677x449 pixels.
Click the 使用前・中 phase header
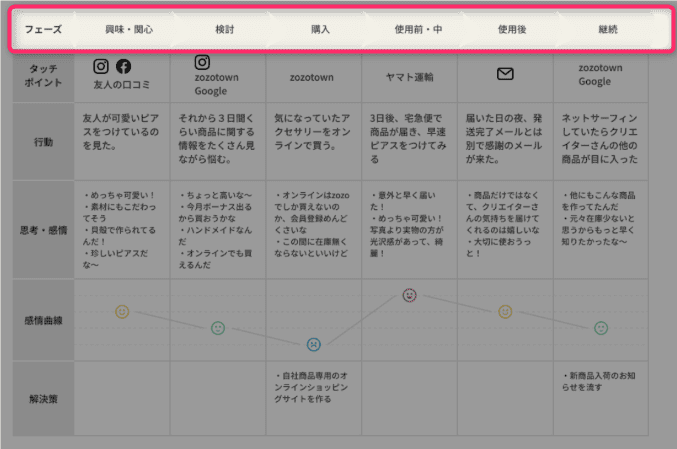pyautogui.click(x=418, y=30)
